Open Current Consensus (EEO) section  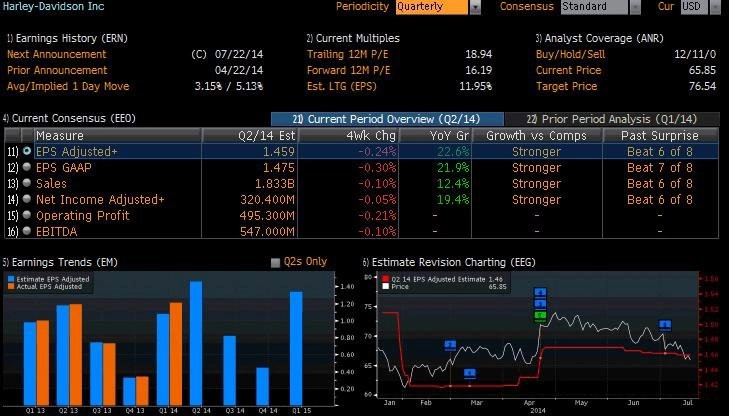click(x=69, y=119)
